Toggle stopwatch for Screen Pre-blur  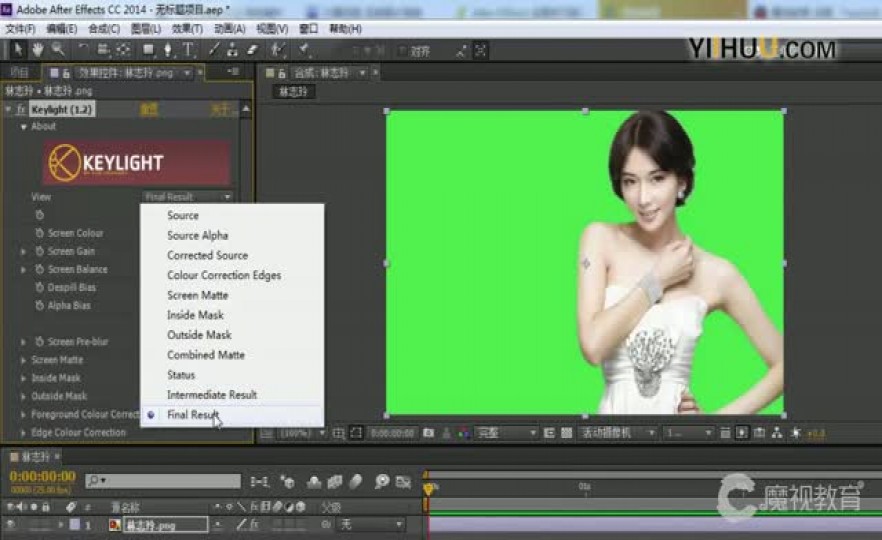(x=39, y=341)
